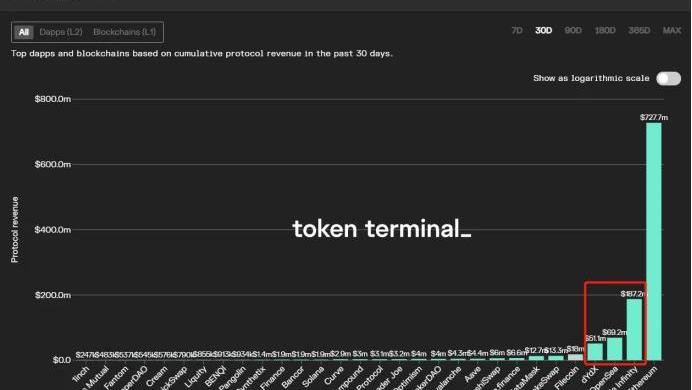Viewport: 692px width, 390px height.
Task: Click the token terminal_ watermark logo
Action: tap(382, 229)
